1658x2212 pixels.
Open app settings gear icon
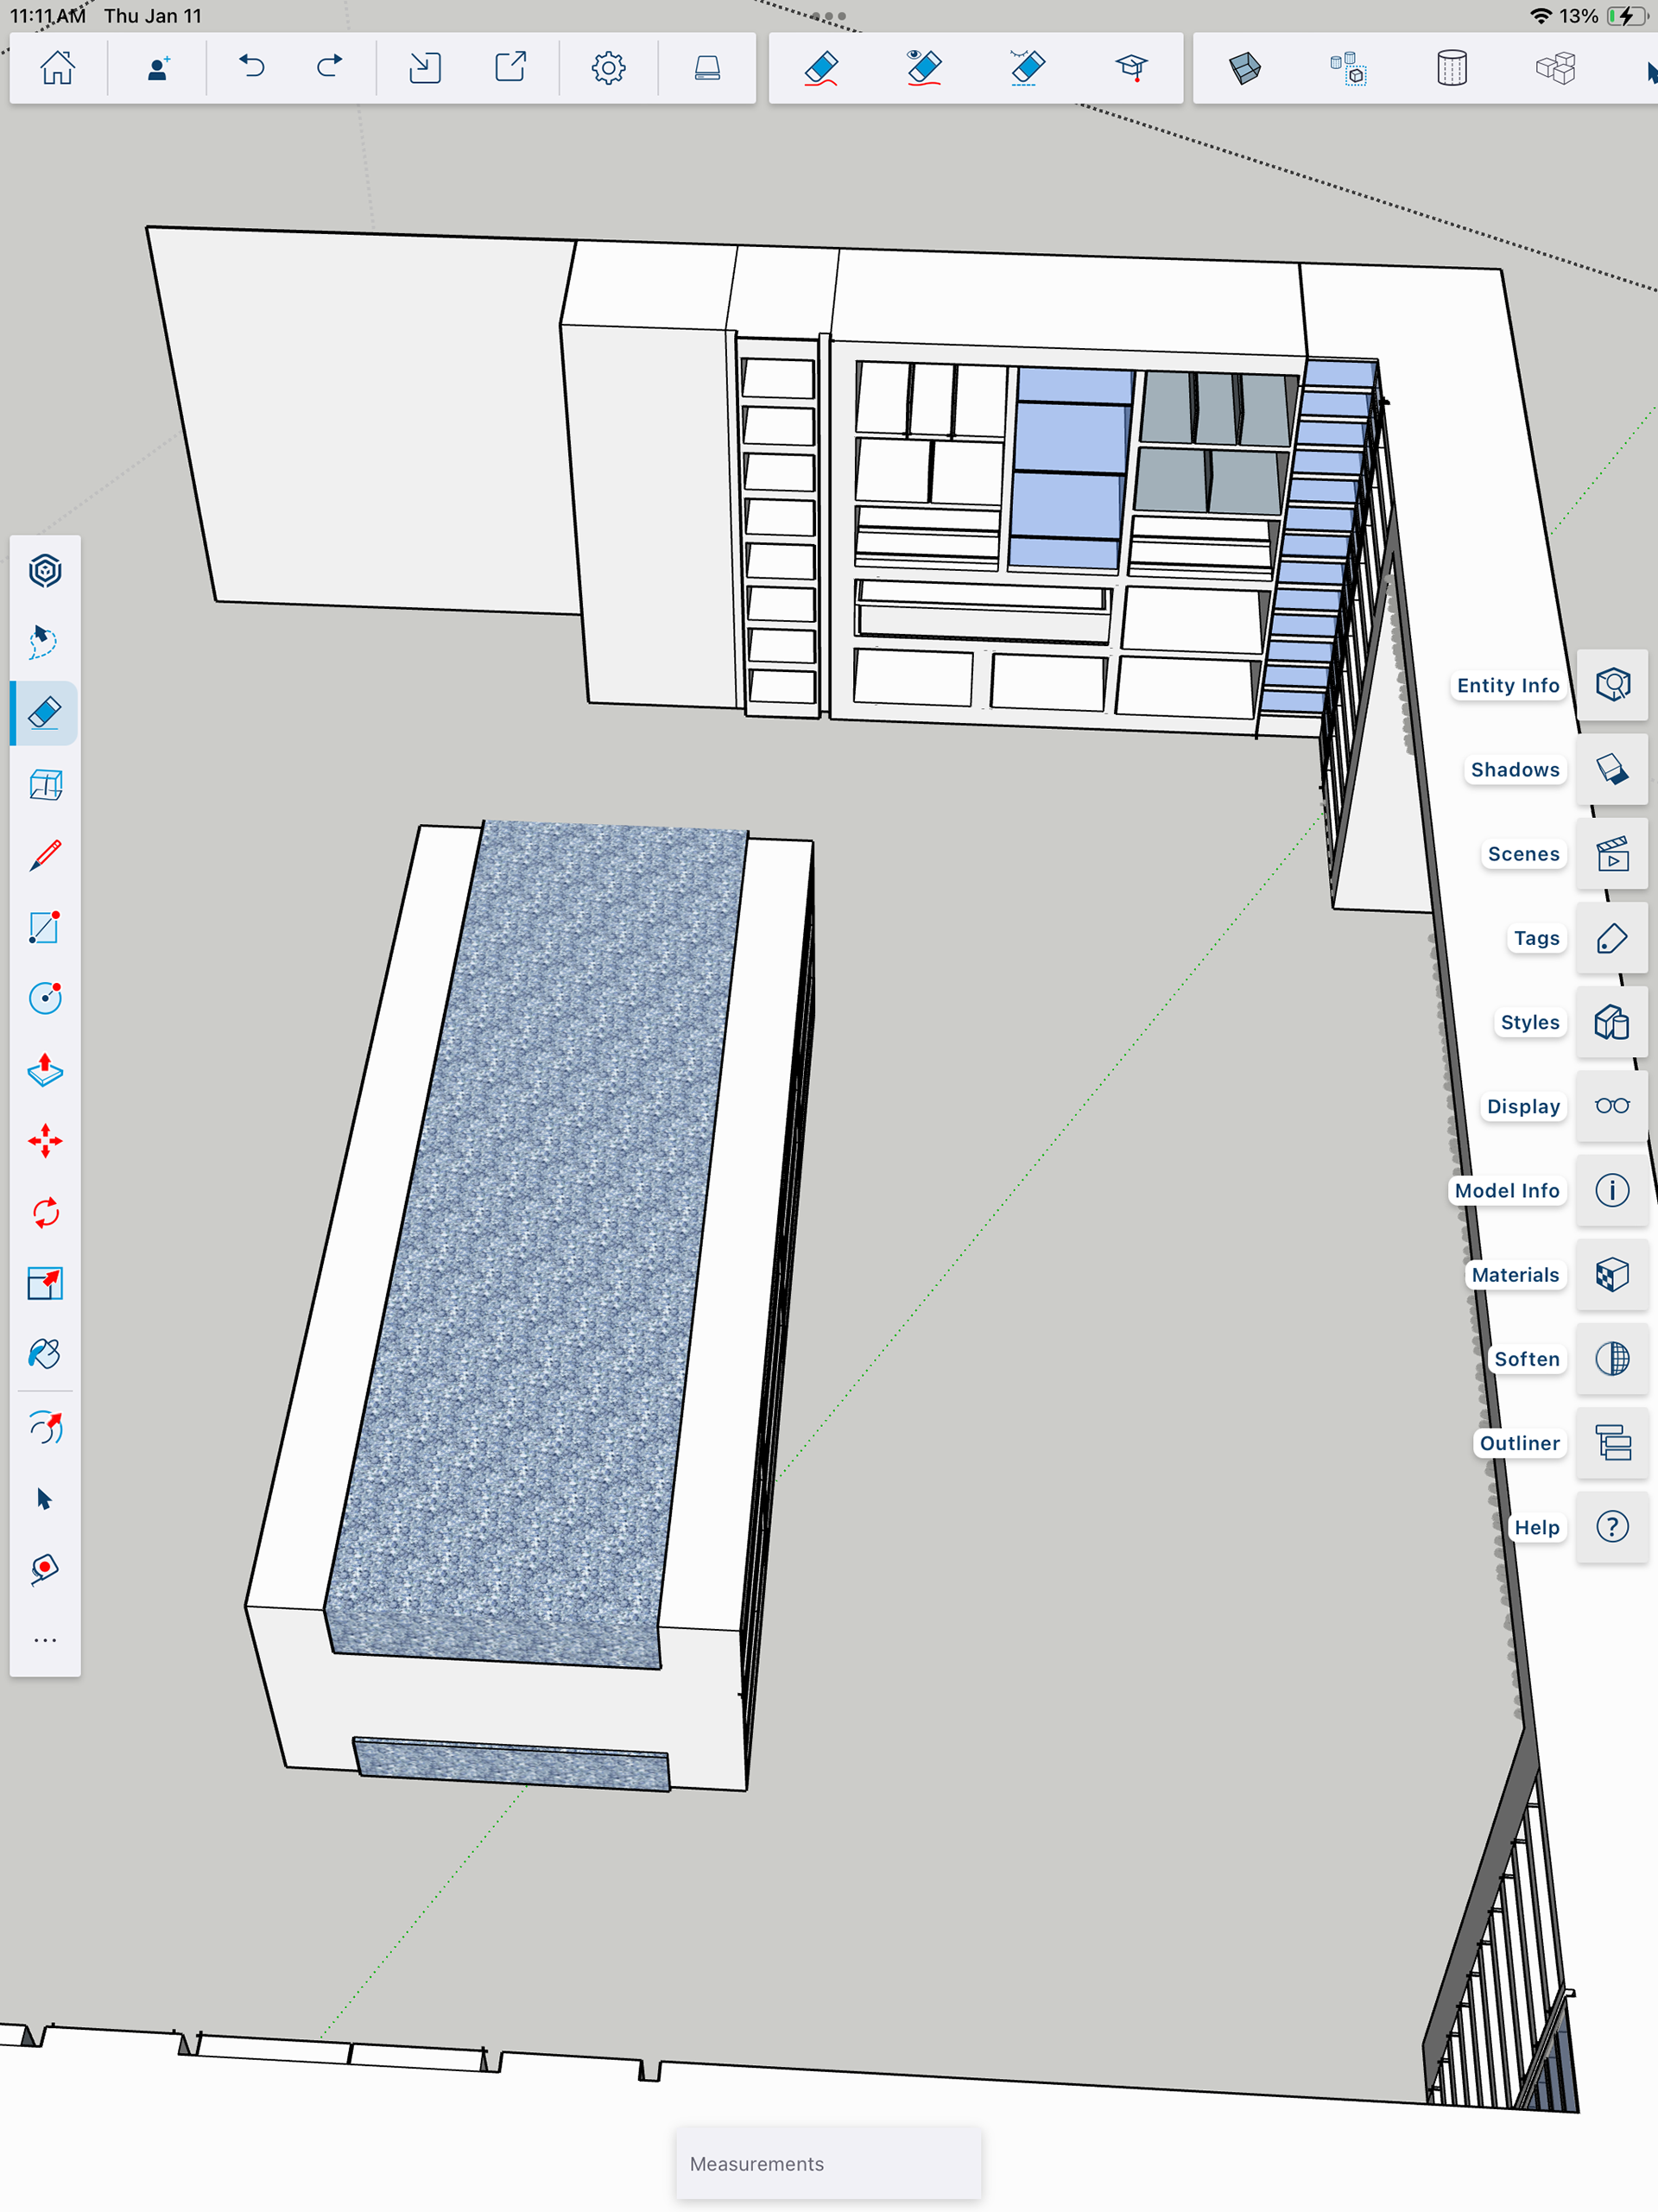coord(608,68)
